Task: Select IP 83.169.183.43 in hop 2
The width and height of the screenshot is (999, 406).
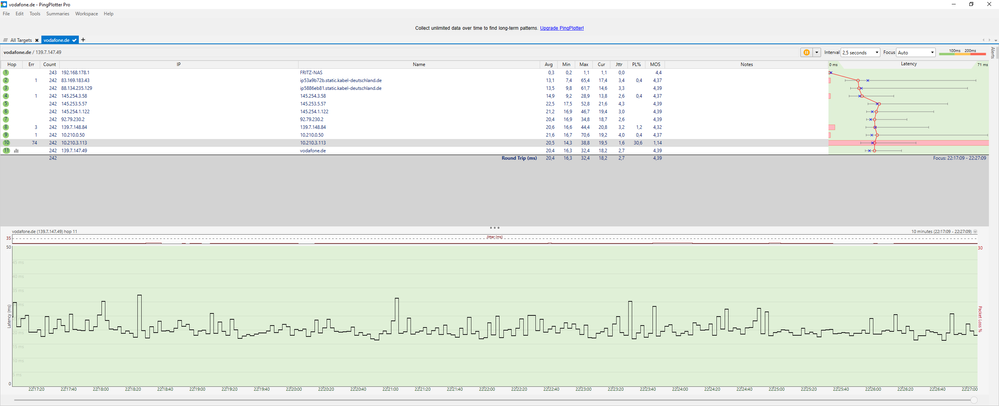Action: click(x=75, y=80)
